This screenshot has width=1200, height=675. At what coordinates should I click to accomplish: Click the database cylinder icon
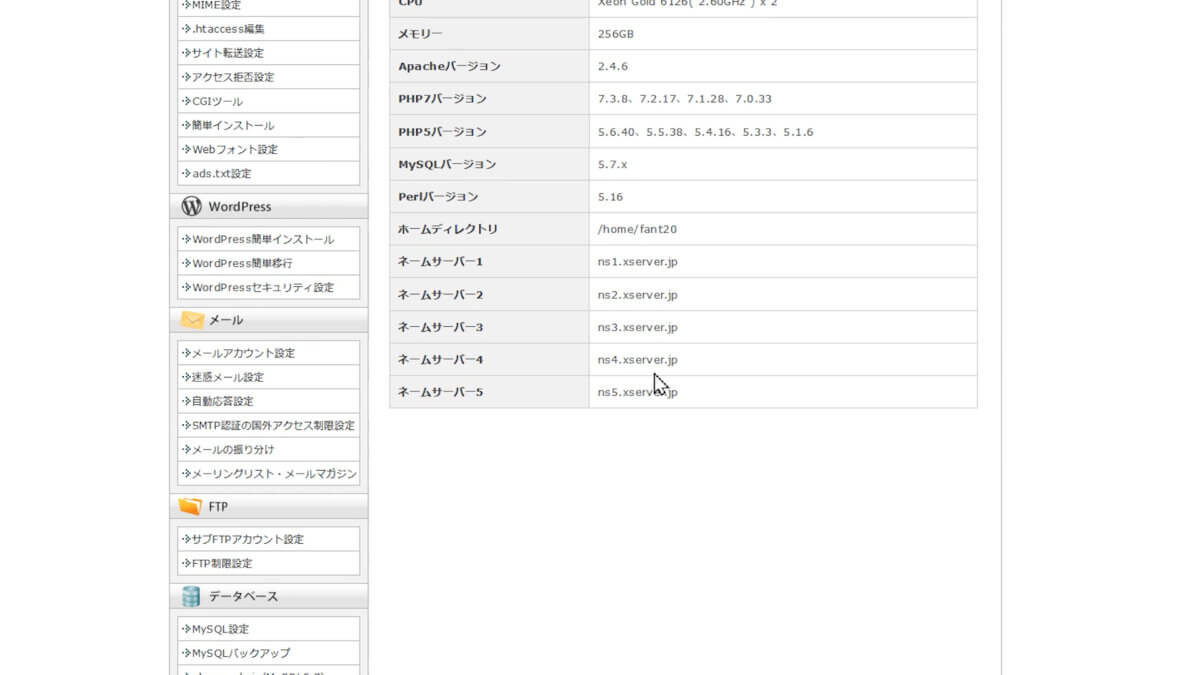click(x=192, y=596)
